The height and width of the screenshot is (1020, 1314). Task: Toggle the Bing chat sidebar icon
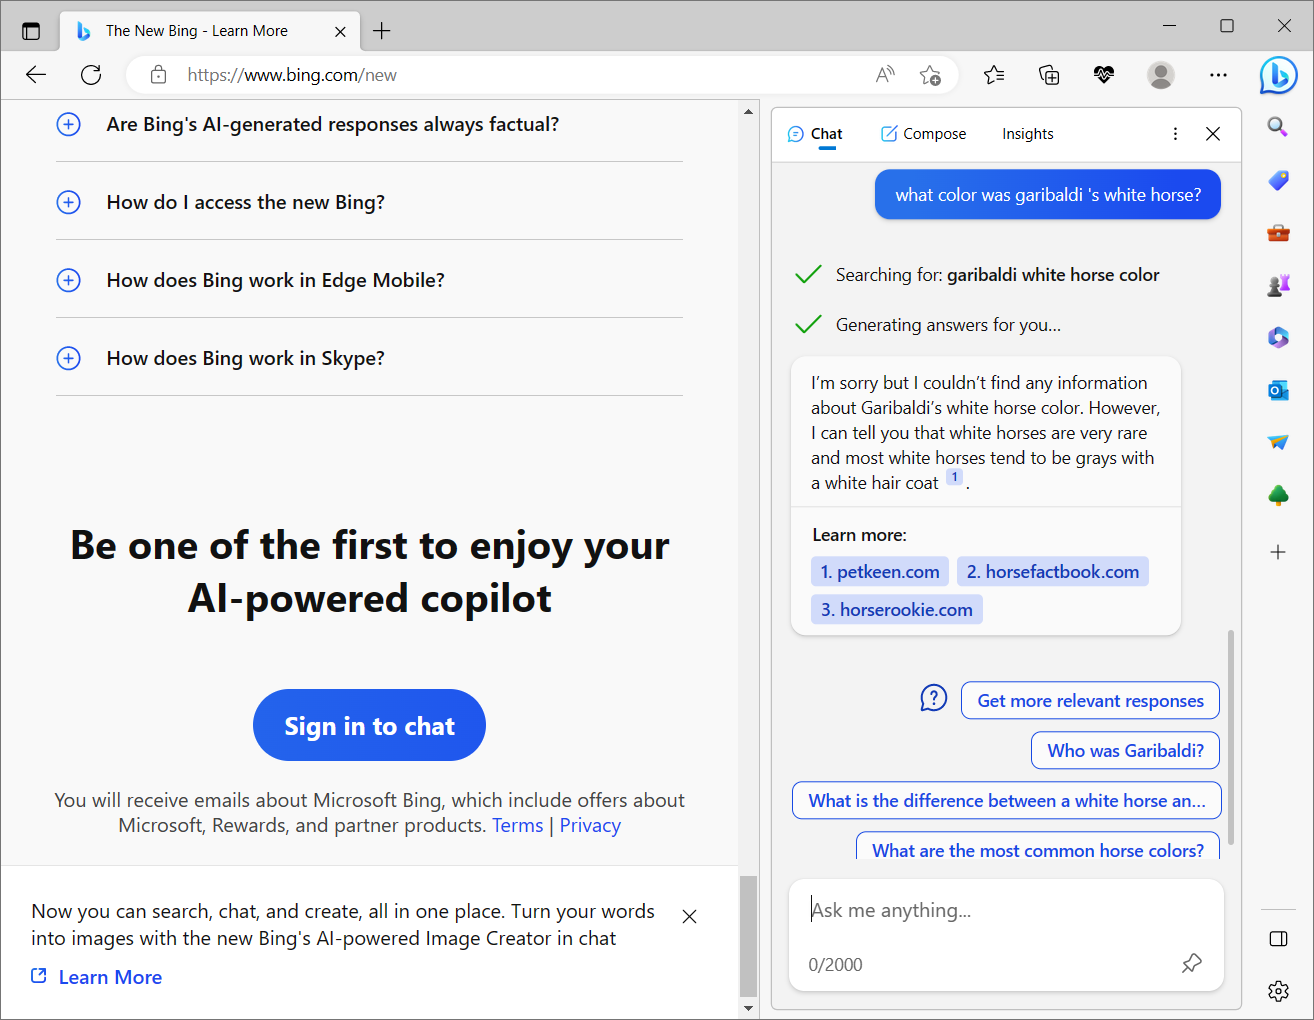(x=1278, y=75)
